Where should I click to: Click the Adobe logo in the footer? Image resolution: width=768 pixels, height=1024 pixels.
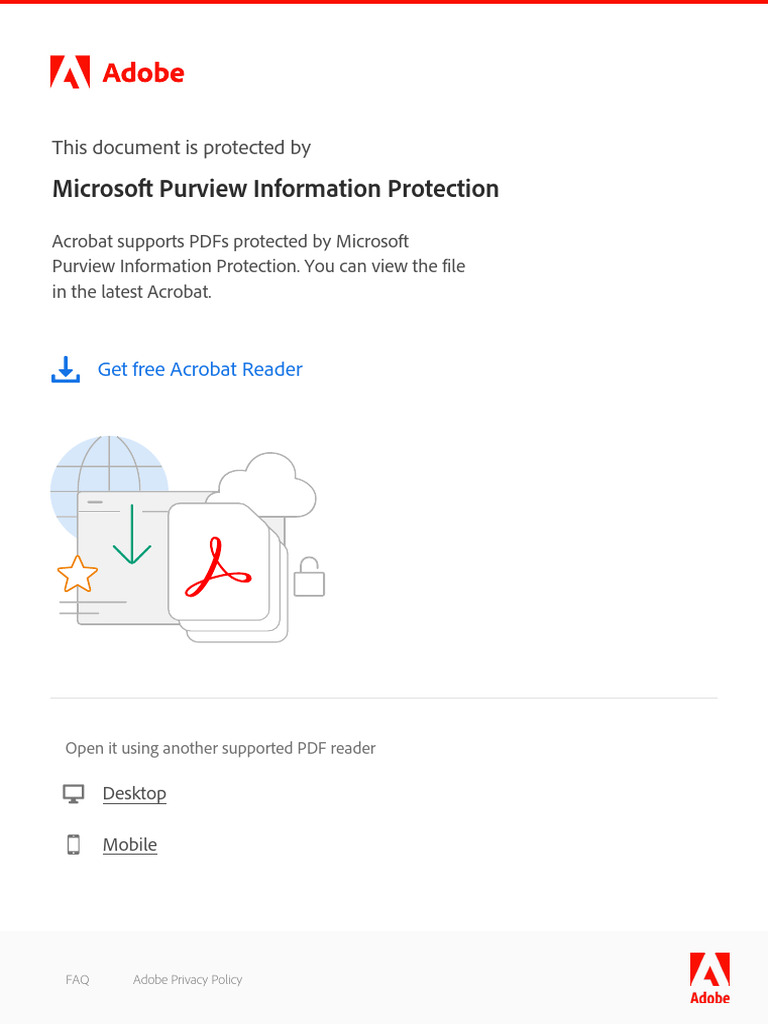(710, 978)
